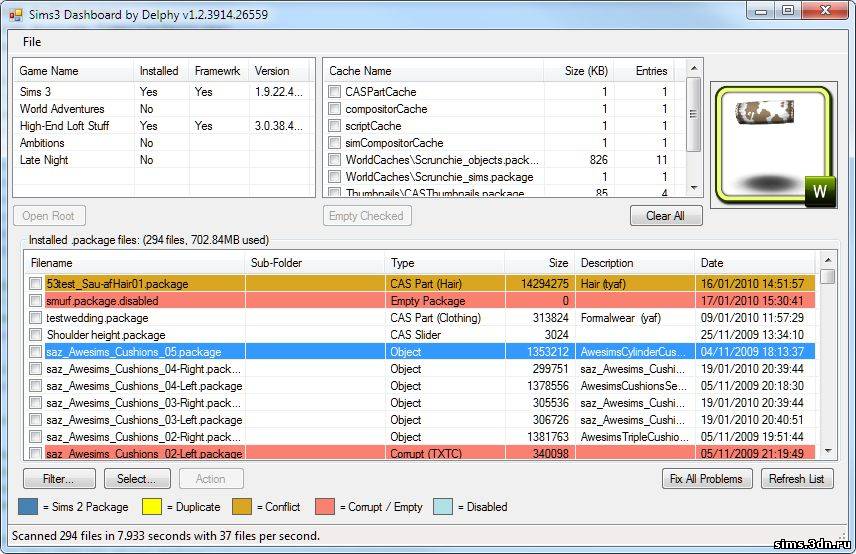Select the Late Night game row

[162, 160]
